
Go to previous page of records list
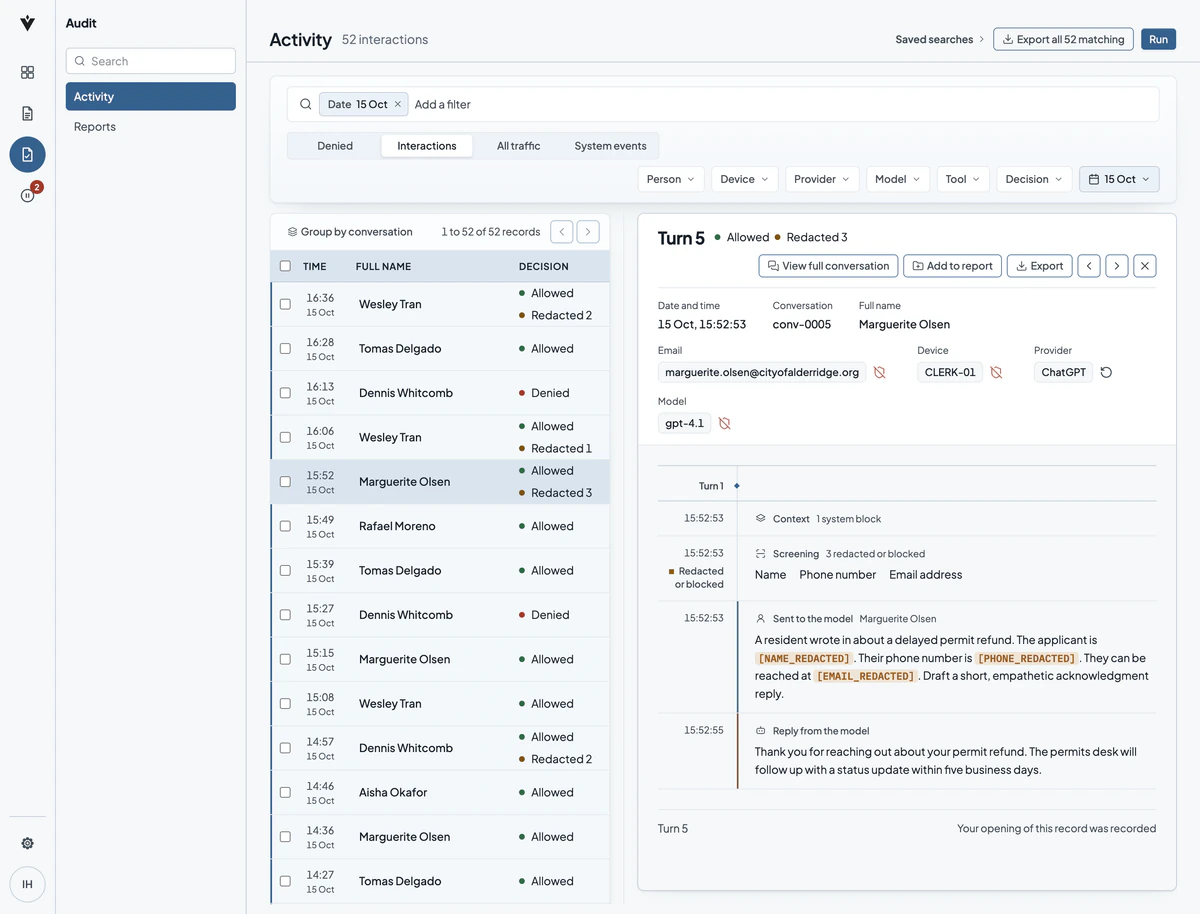(x=562, y=232)
